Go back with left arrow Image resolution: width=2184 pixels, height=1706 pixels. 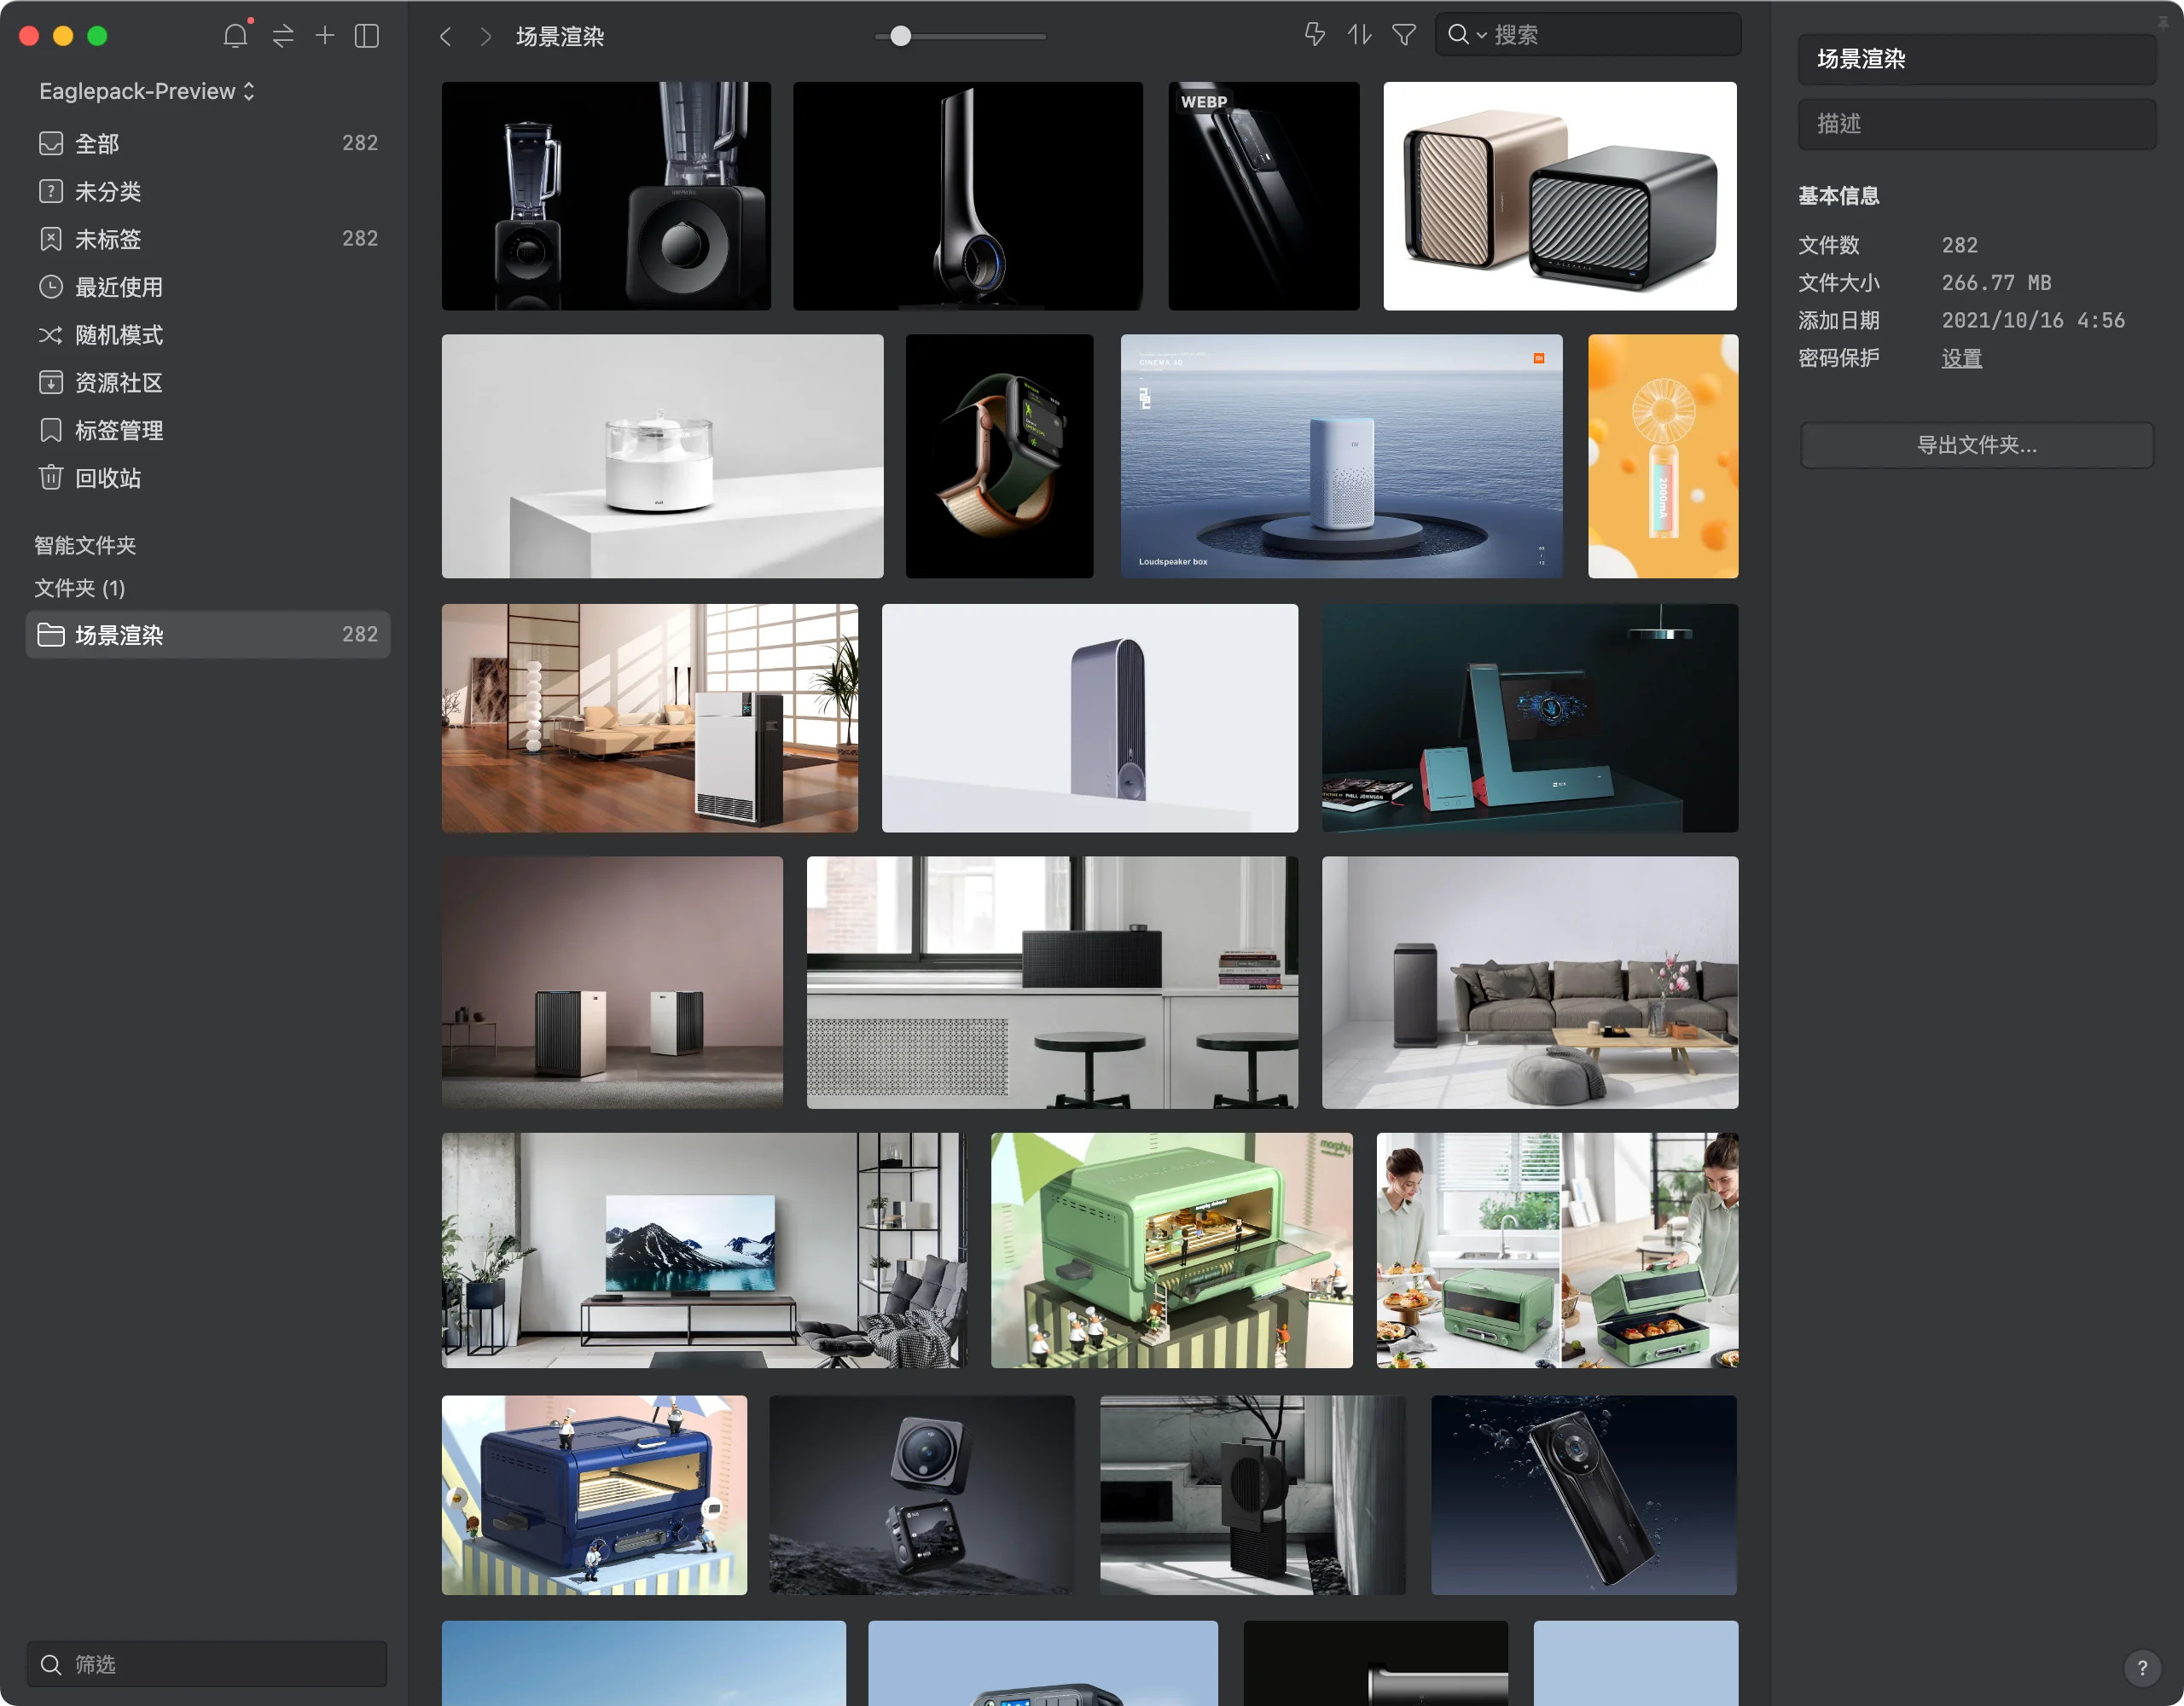[x=446, y=37]
